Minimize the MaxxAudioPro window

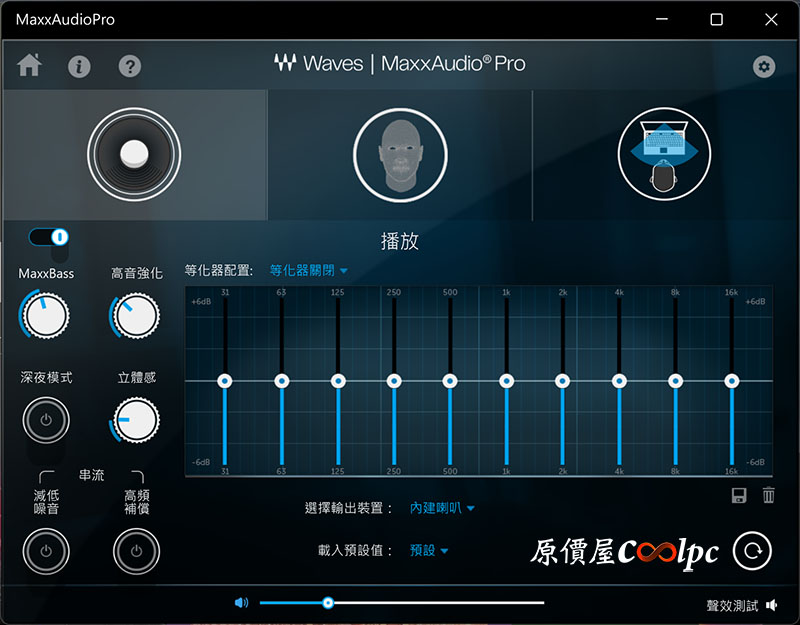click(662, 19)
